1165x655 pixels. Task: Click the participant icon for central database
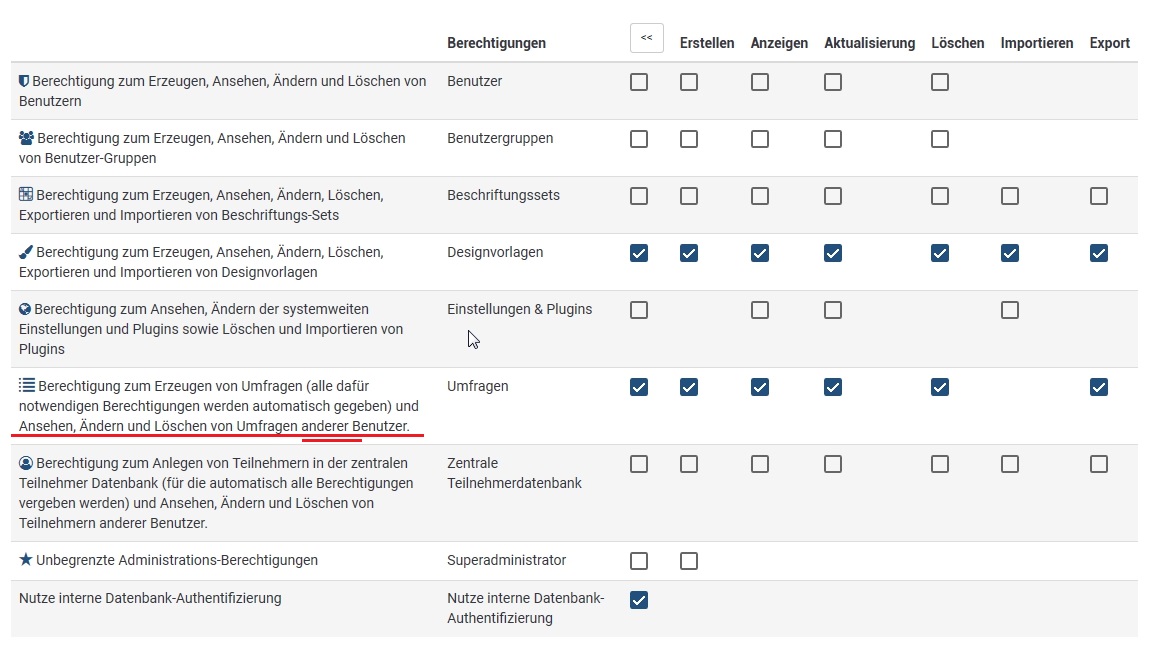26,463
